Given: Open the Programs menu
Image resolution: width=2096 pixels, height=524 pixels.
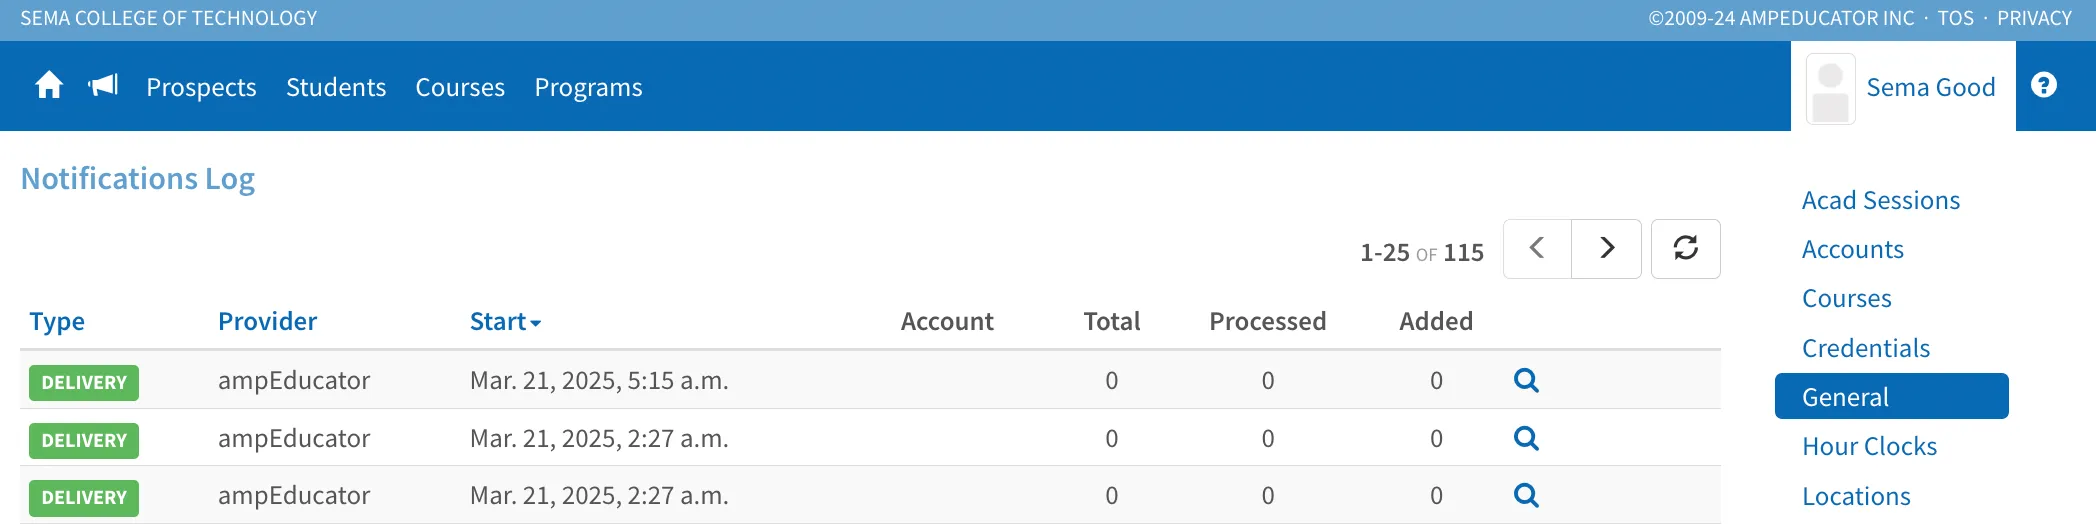Looking at the screenshot, I should pos(588,88).
